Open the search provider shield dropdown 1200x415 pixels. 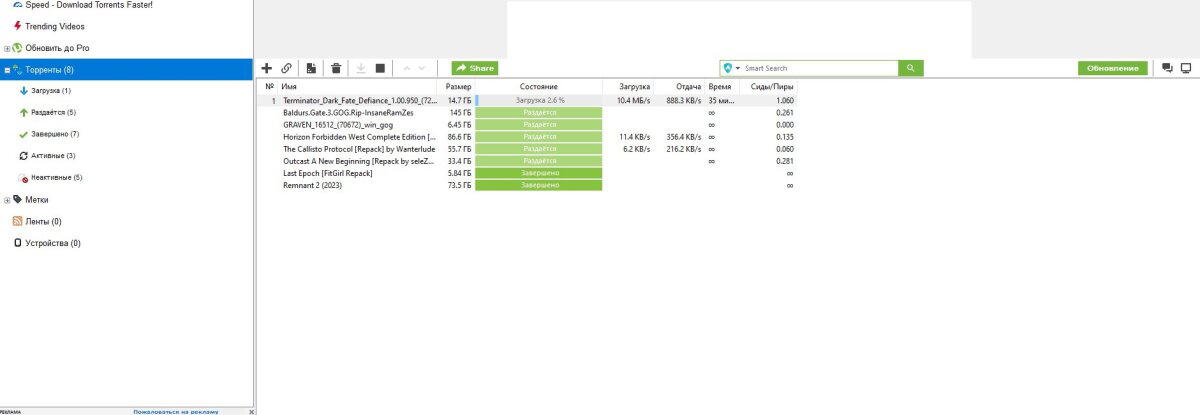pos(731,68)
